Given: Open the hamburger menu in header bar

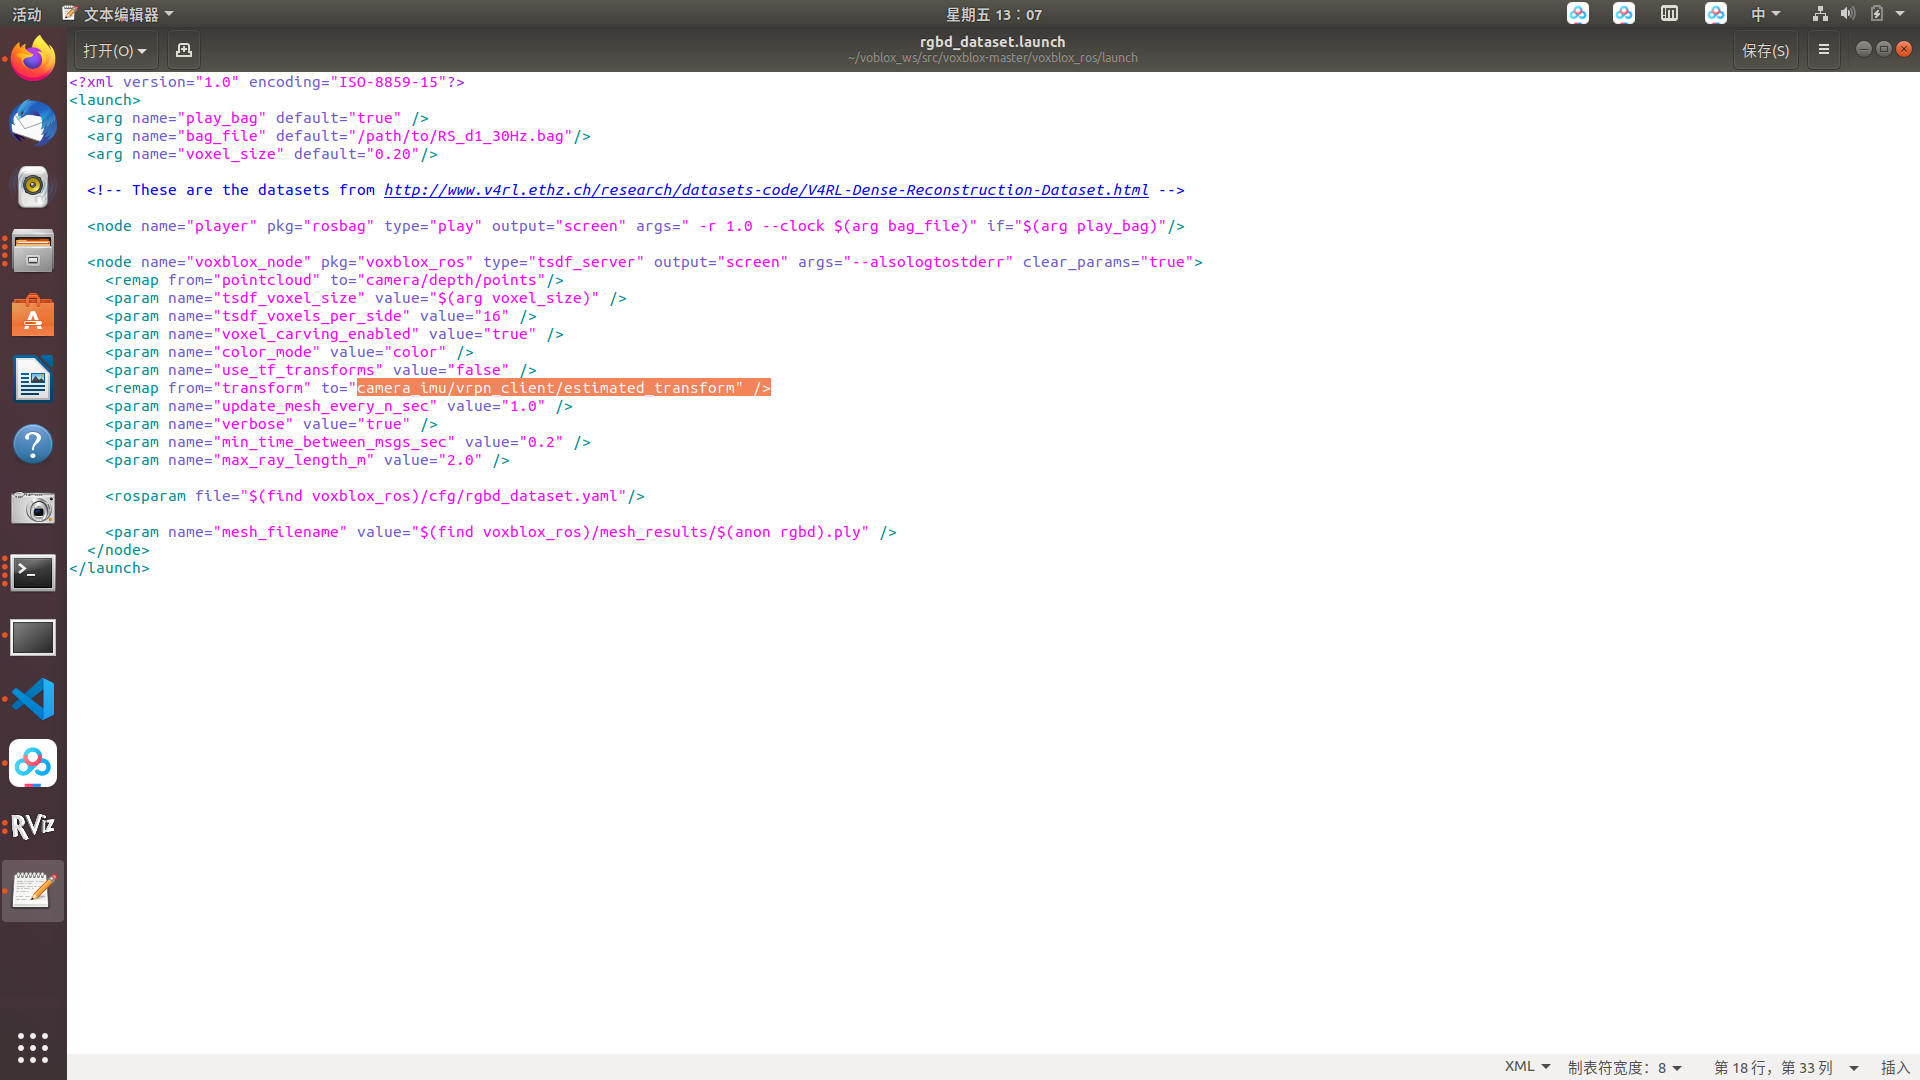Looking at the screenshot, I should pyautogui.click(x=1823, y=50).
